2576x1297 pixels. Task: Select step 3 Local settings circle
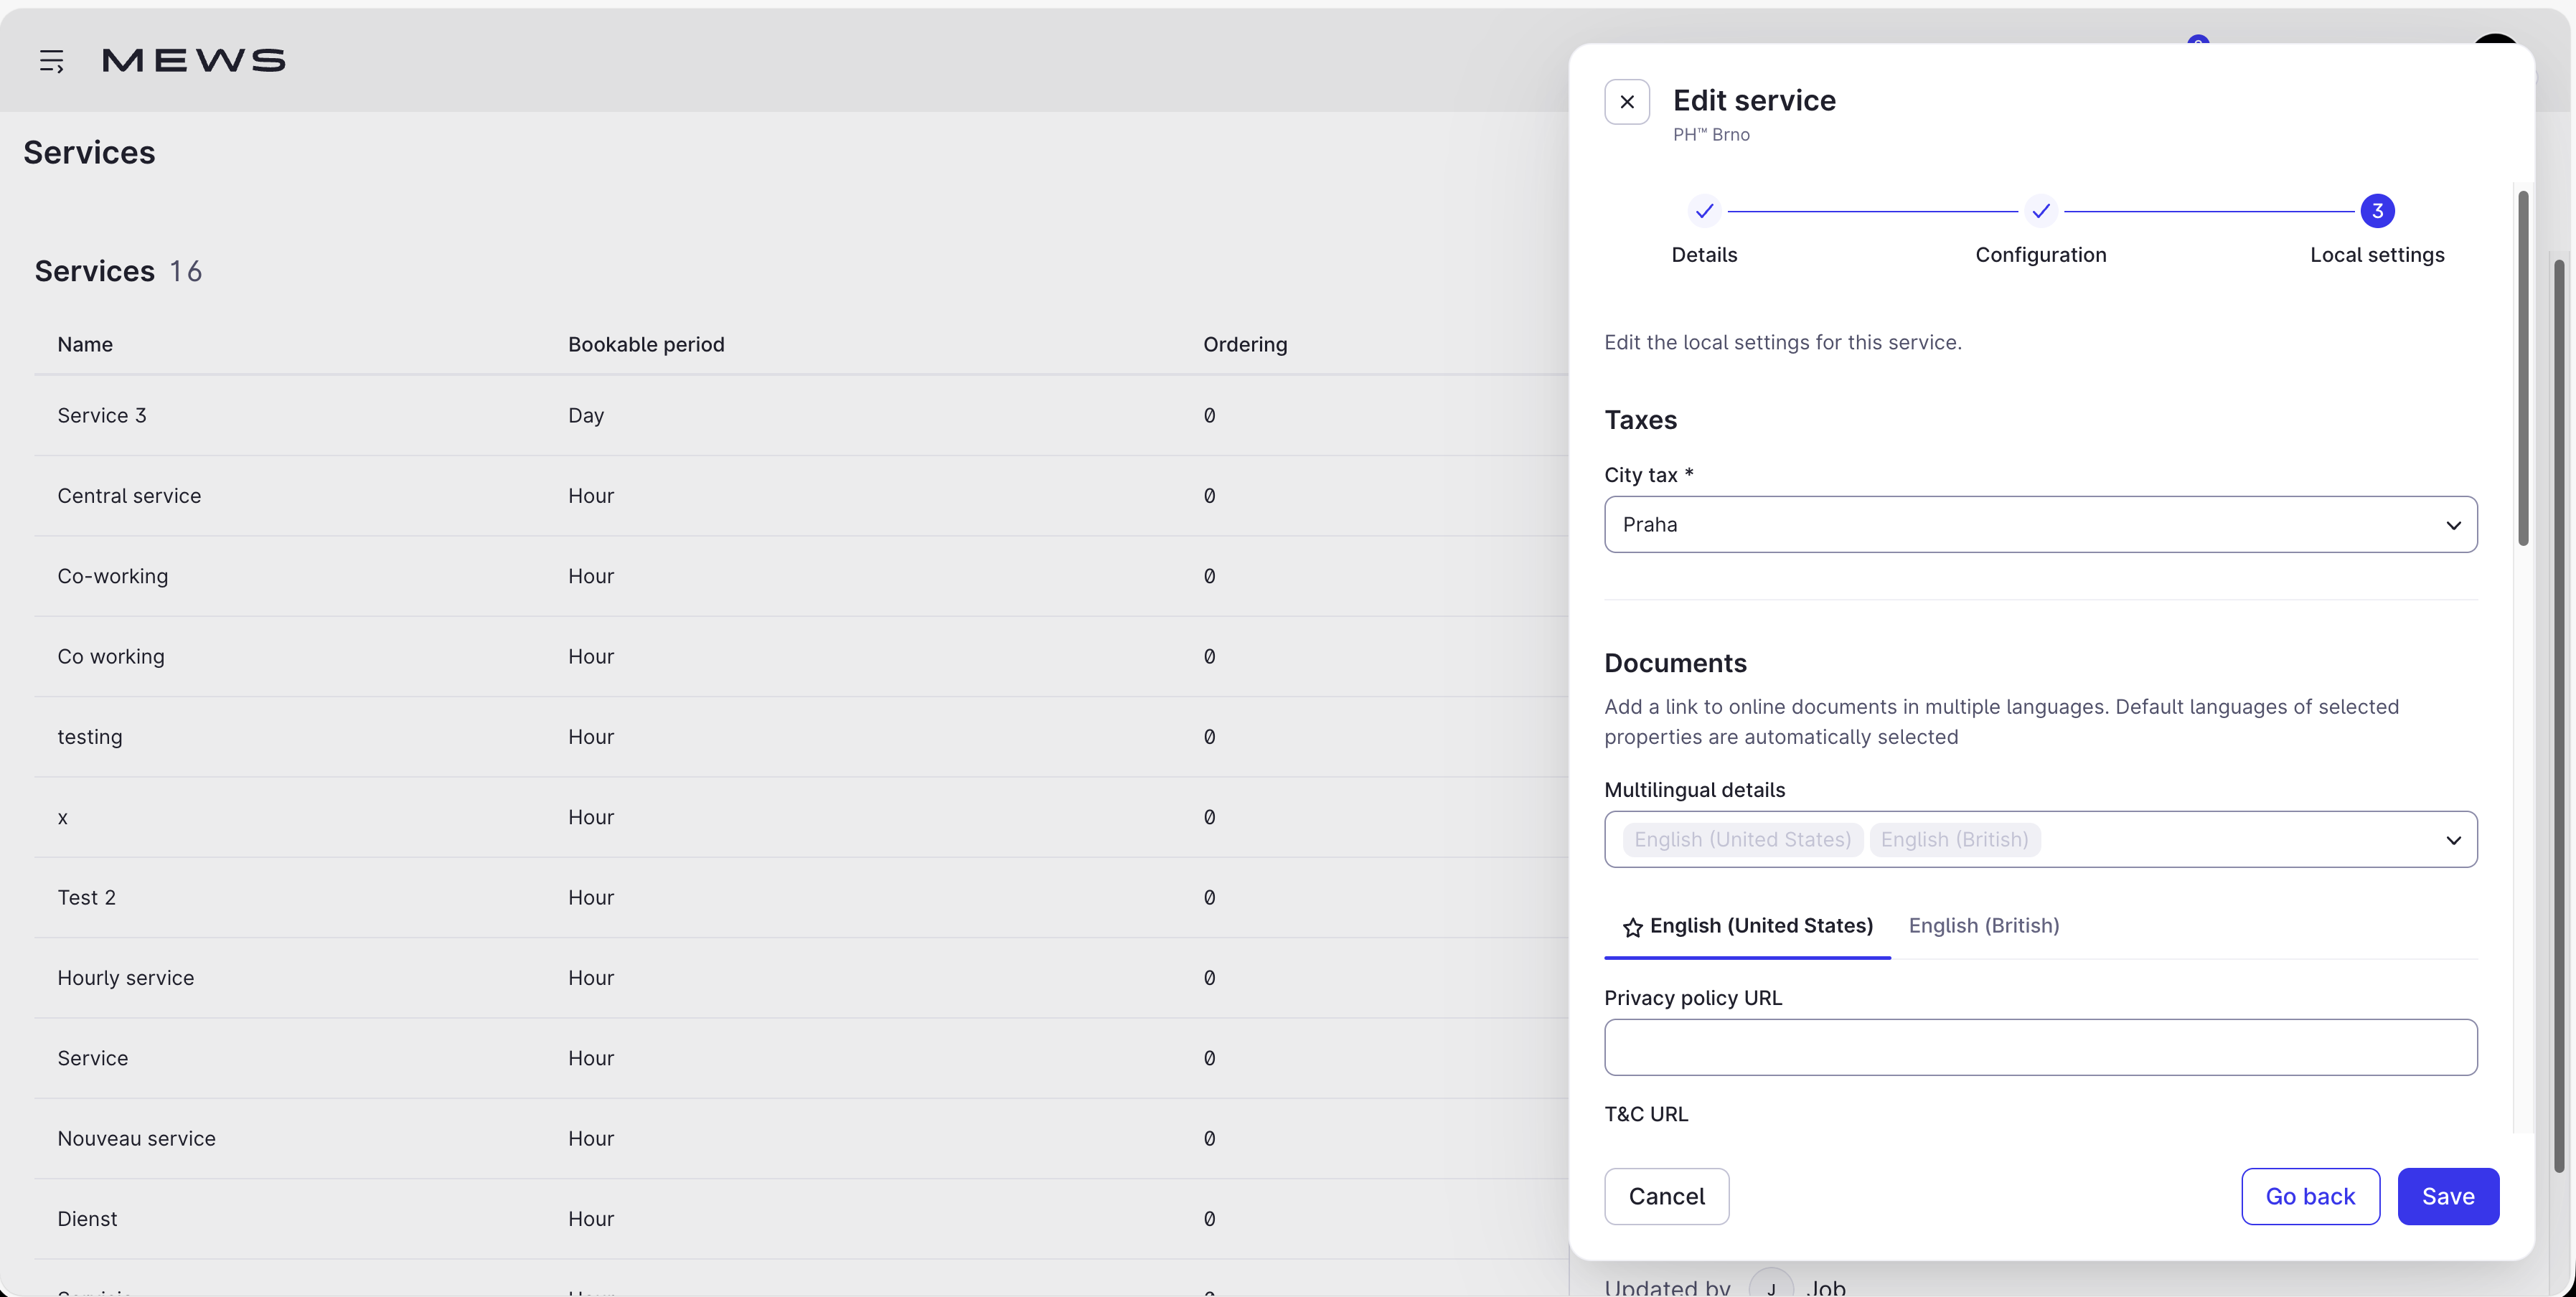[2377, 211]
